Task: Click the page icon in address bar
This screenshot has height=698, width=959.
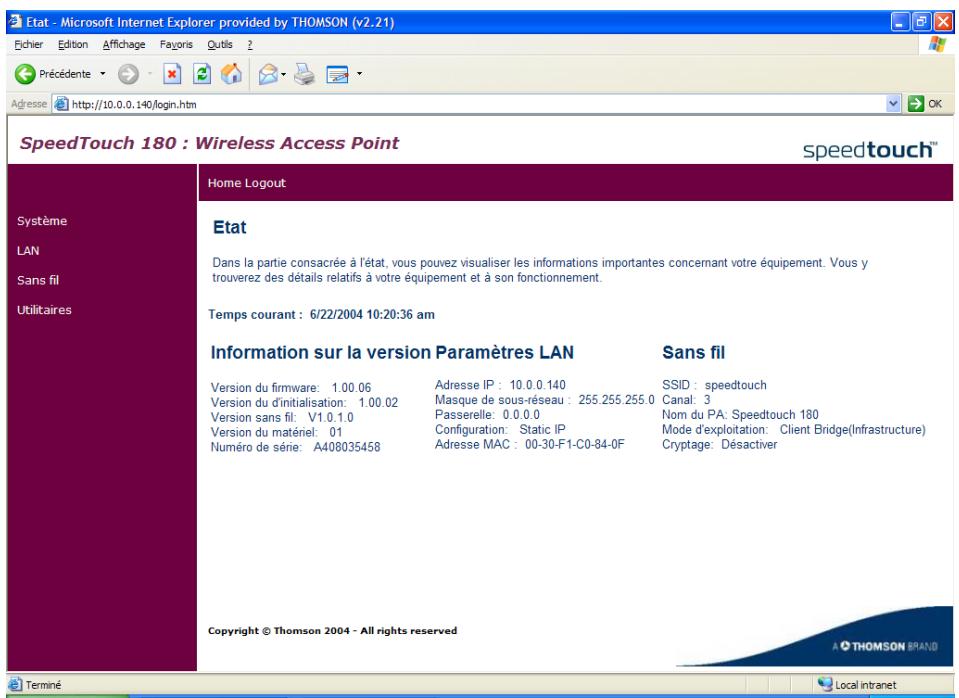Action: (61, 104)
